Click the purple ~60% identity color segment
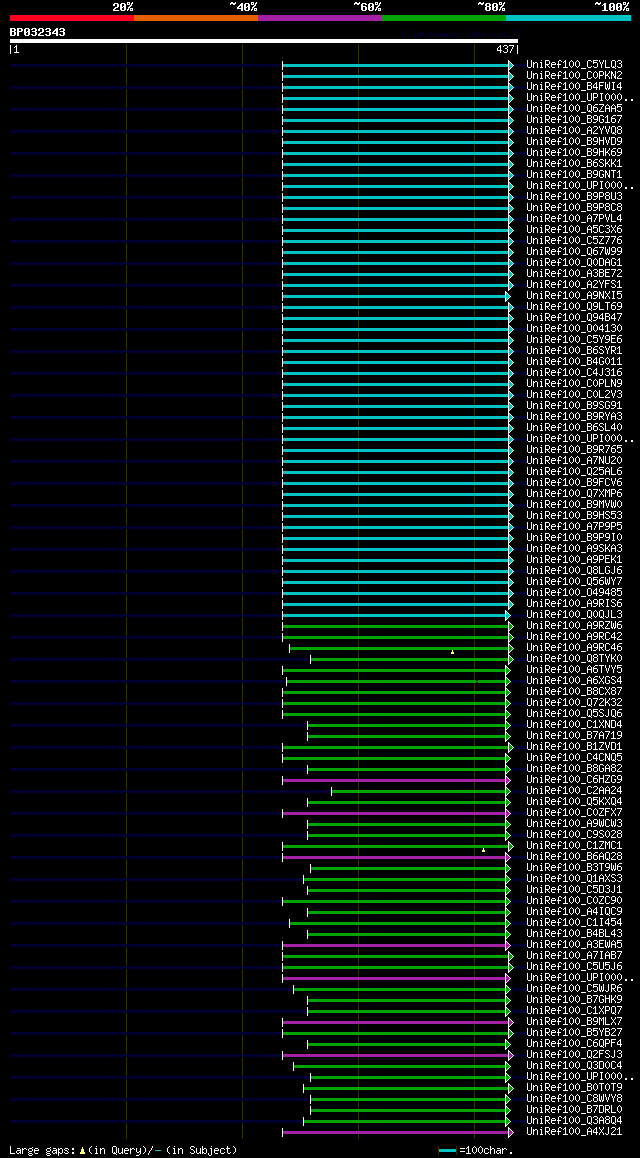The height and width of the screenshot is (1158, 640). [x=320, y=17]
